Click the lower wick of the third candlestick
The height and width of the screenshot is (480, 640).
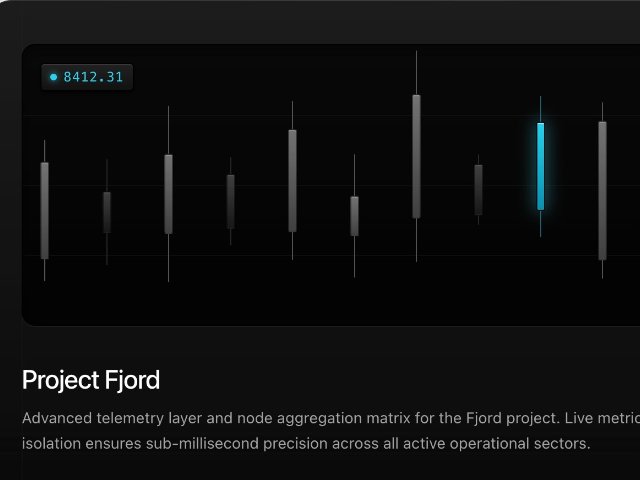click(x=169, y=258)
